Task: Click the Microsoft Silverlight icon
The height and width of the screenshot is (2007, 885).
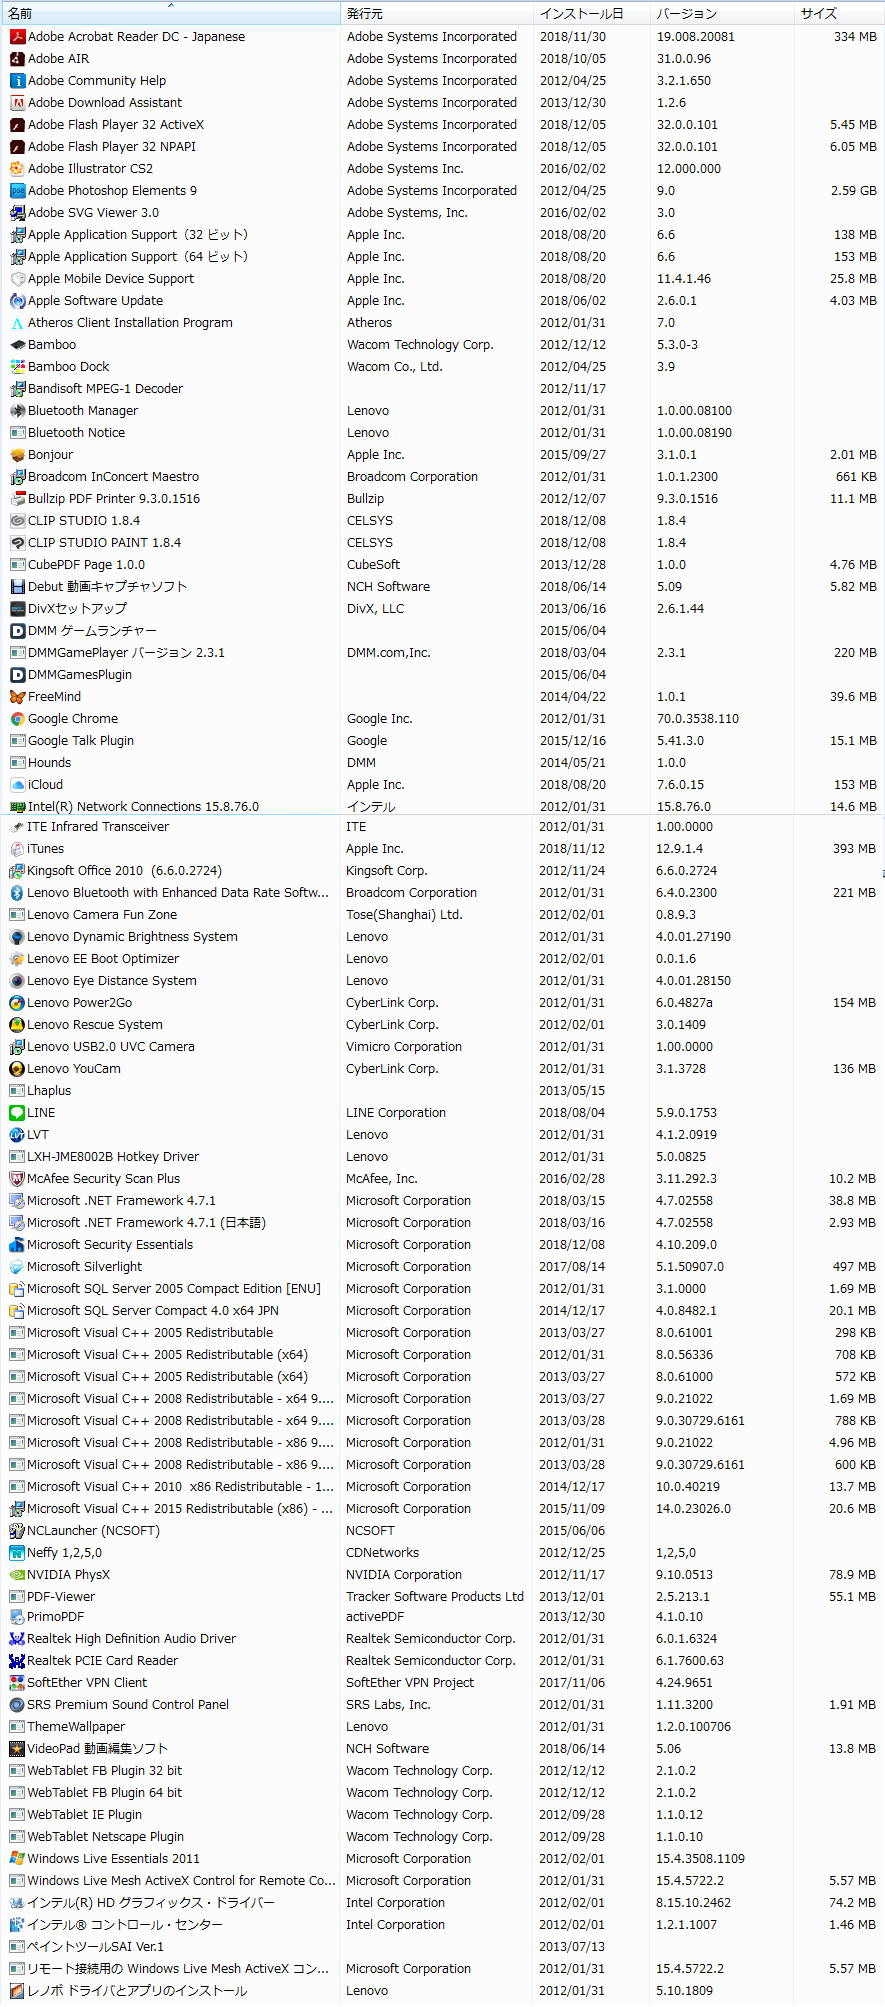Action: pyautogui.click(x=16, y=1266)
